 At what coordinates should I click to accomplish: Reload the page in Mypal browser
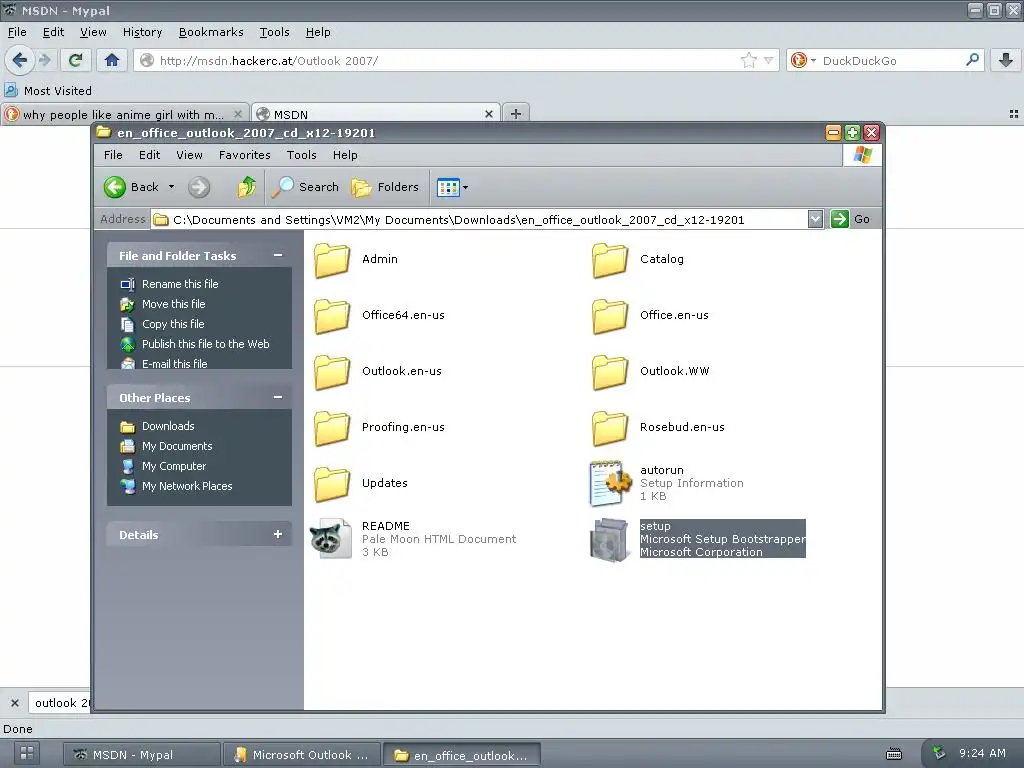coord(75,60)
